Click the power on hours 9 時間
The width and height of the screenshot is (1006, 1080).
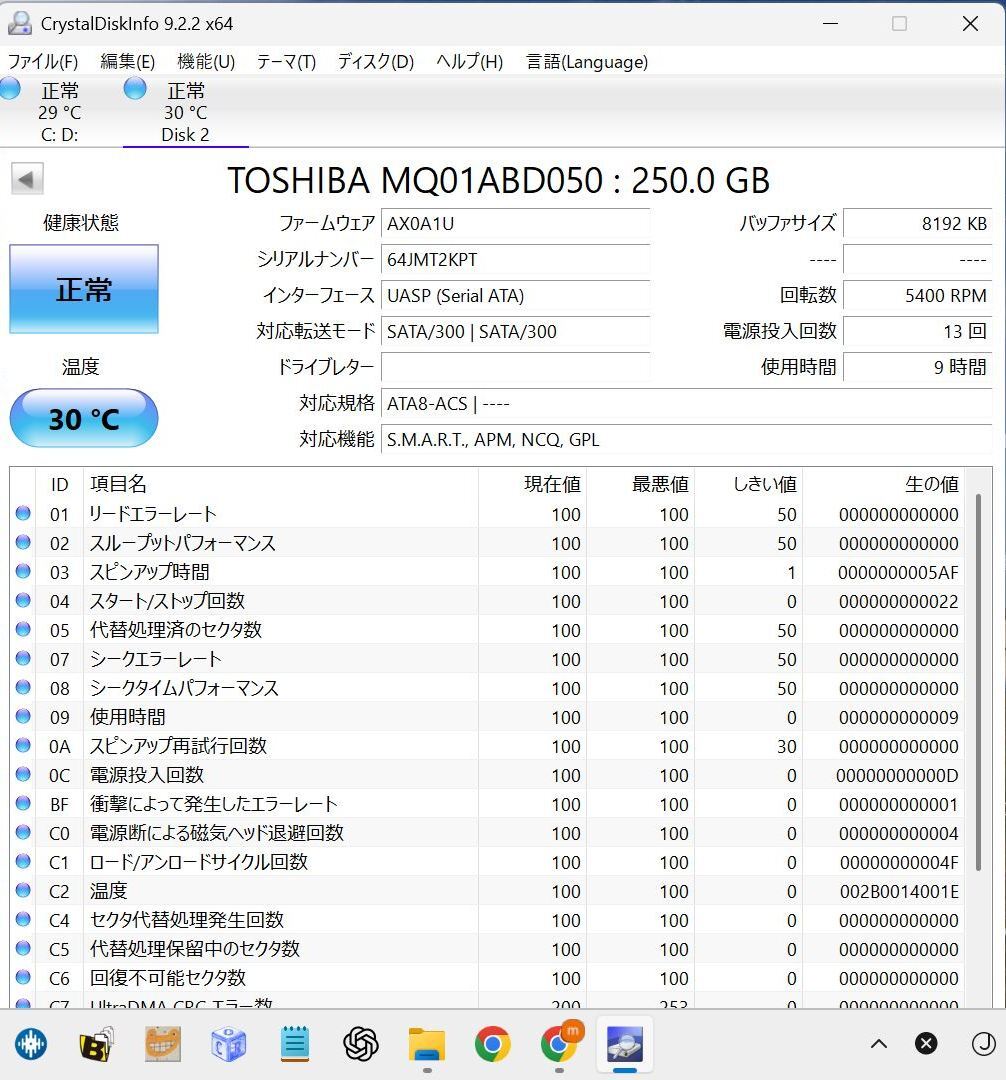[x=918, y=367]
